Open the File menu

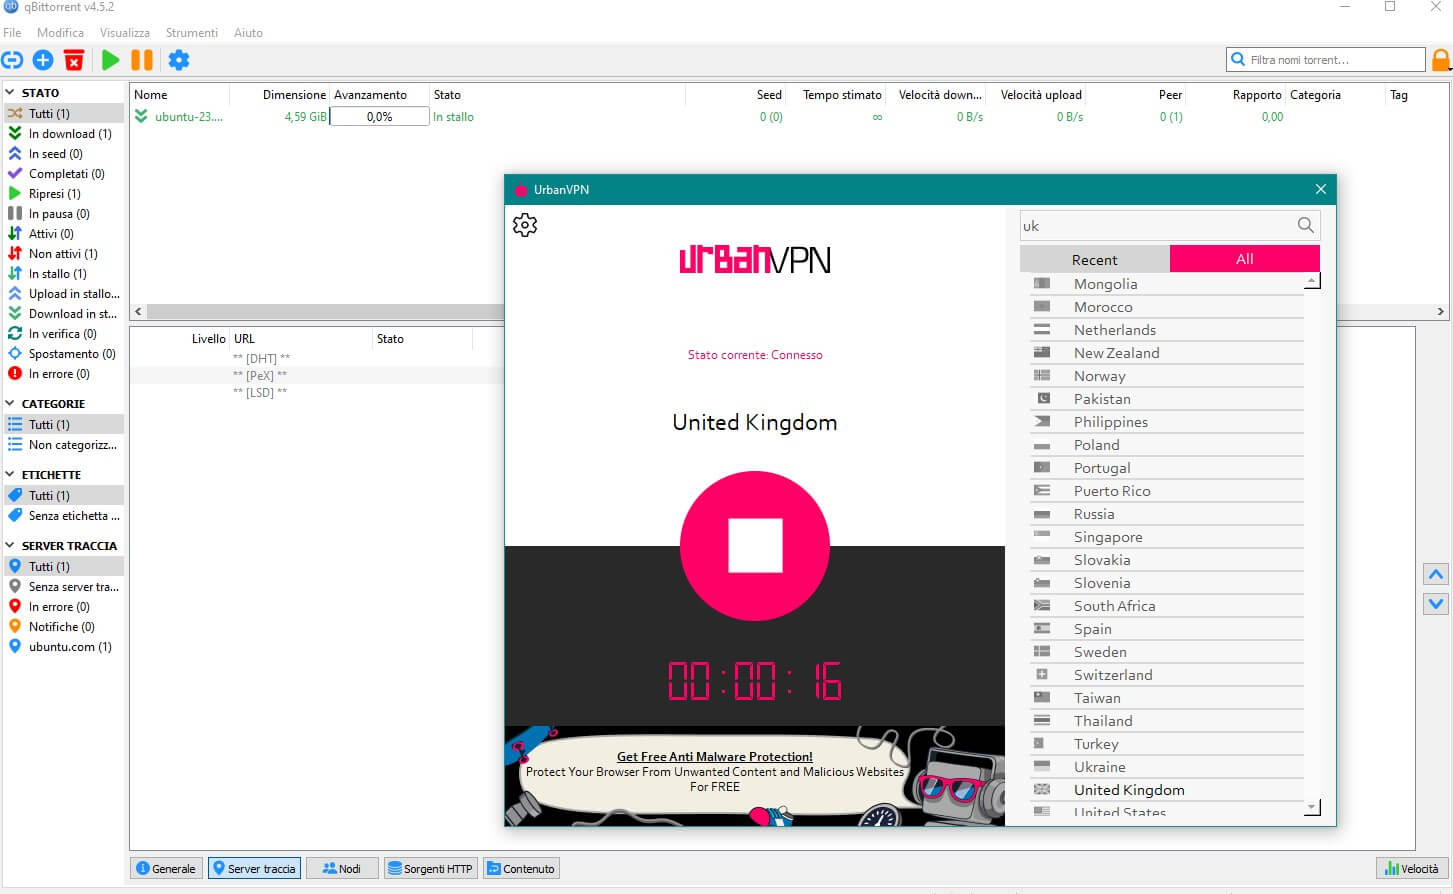[x=12, y=33]
